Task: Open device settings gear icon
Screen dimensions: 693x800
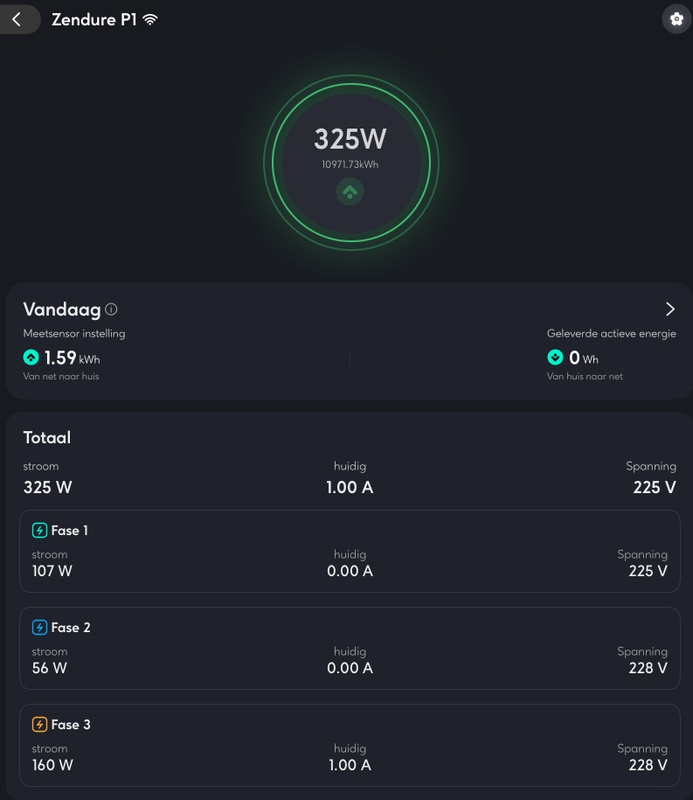Action: [676, 19]
